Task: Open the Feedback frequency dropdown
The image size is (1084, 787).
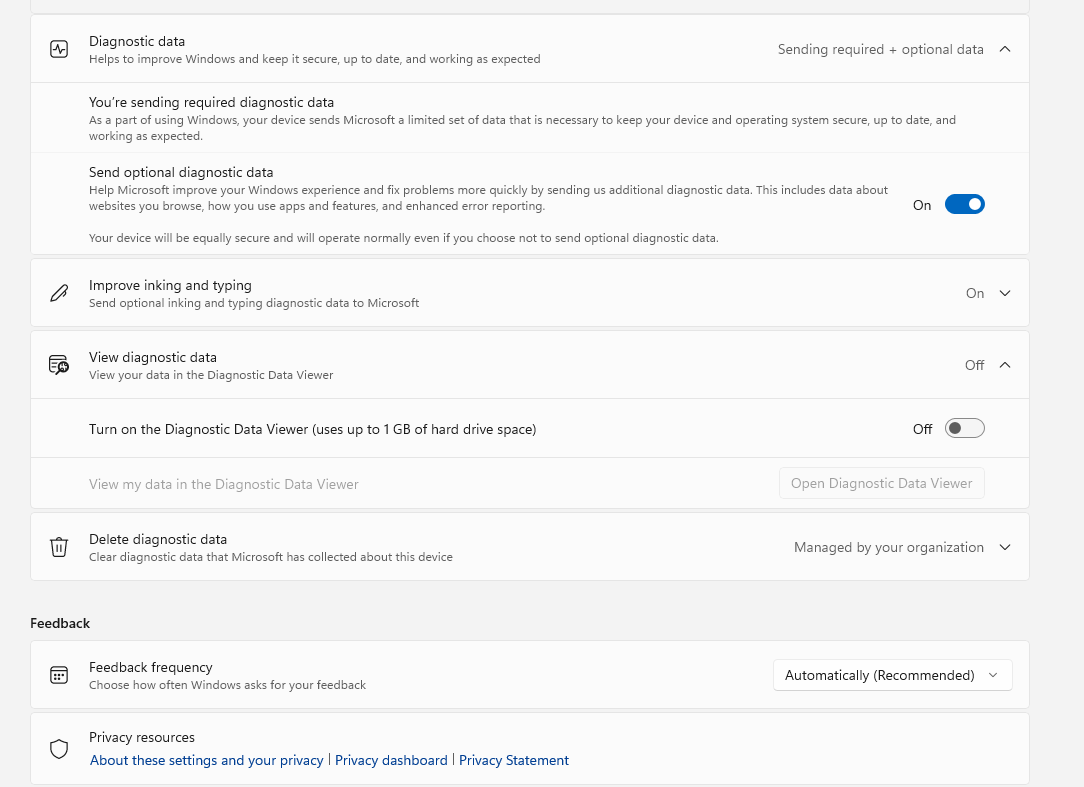Action: pos(893,675)
